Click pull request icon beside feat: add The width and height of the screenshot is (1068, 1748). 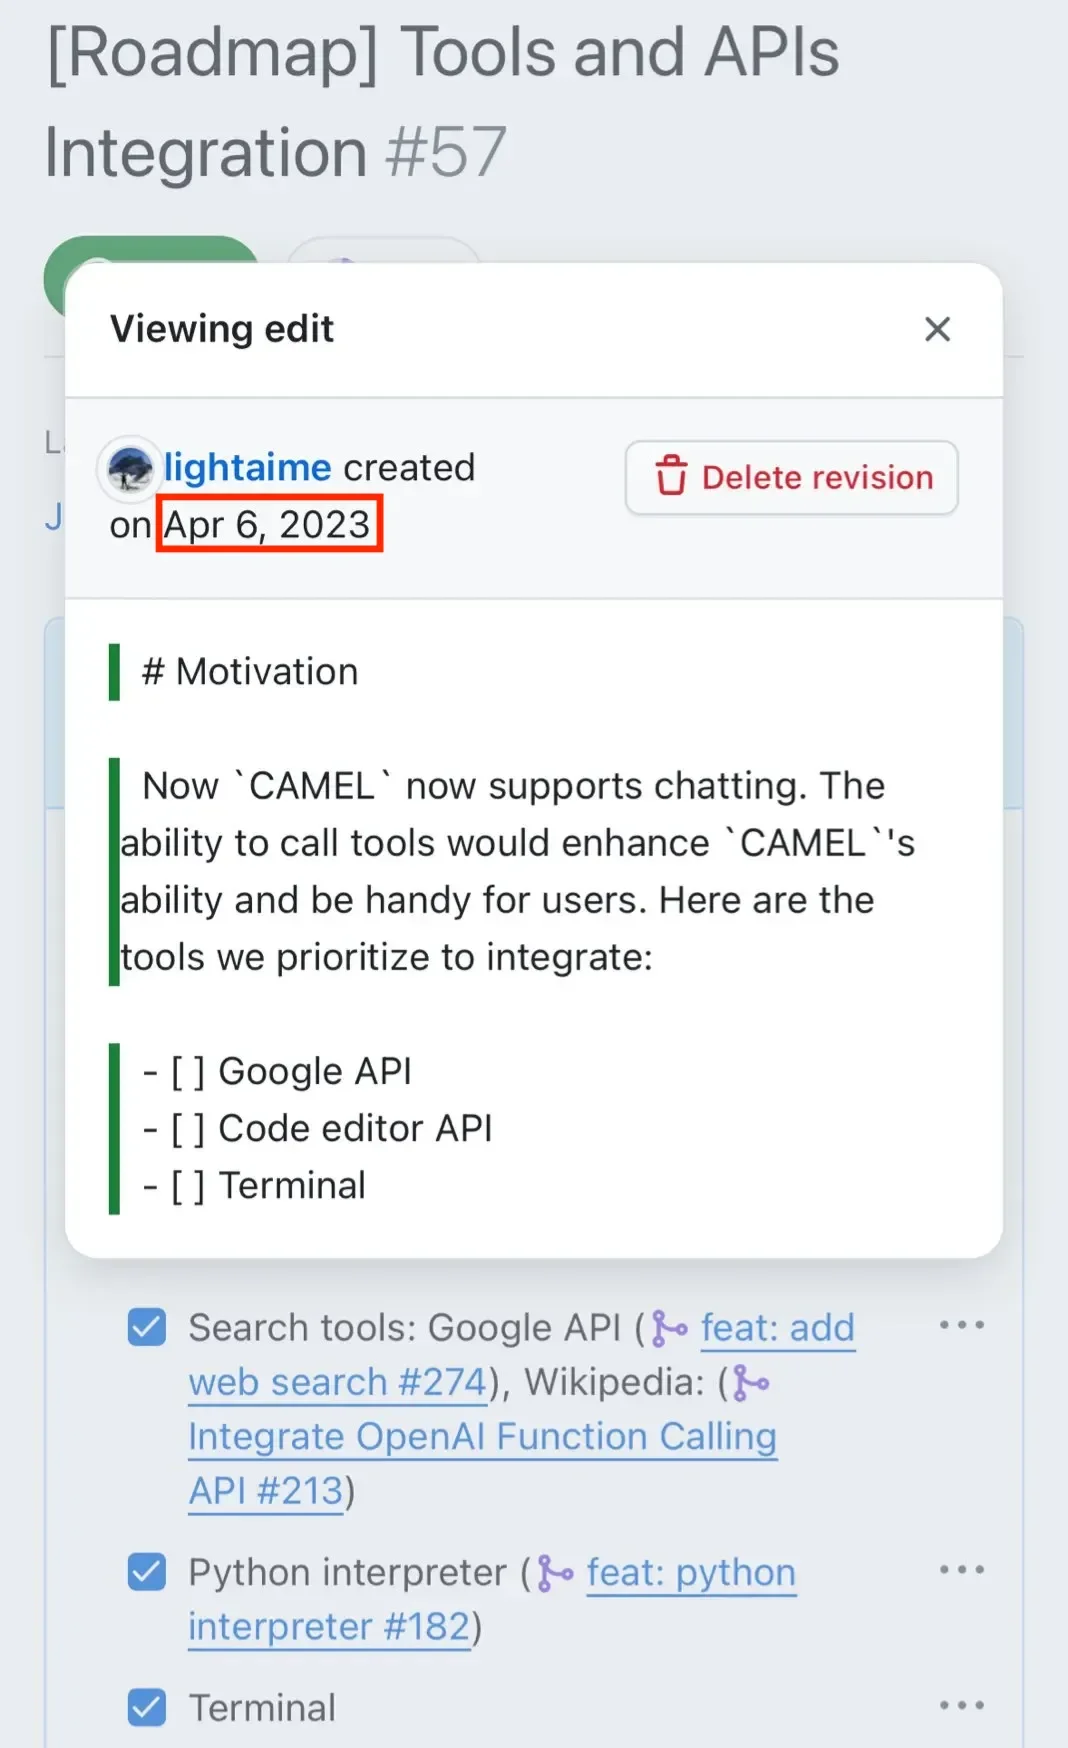click(670, 1329)
